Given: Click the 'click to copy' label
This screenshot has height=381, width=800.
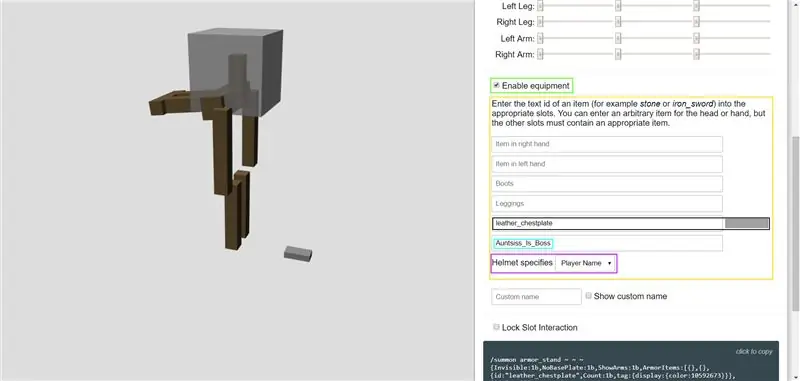Looking at the screenshot, I should pos(754,351).
